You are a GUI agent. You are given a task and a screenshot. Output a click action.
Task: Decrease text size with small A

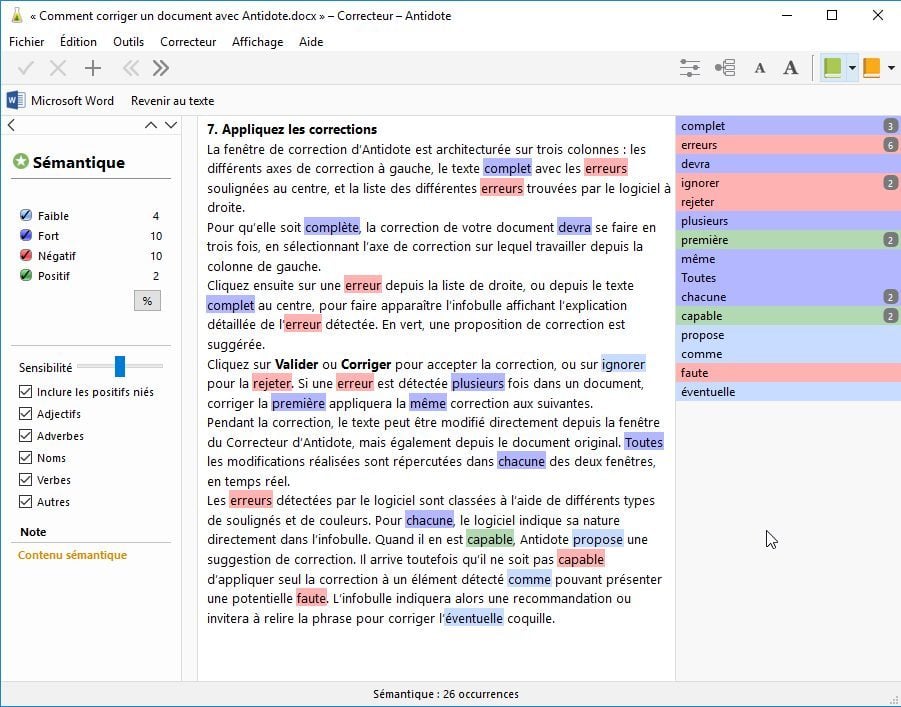click(760, 68)
